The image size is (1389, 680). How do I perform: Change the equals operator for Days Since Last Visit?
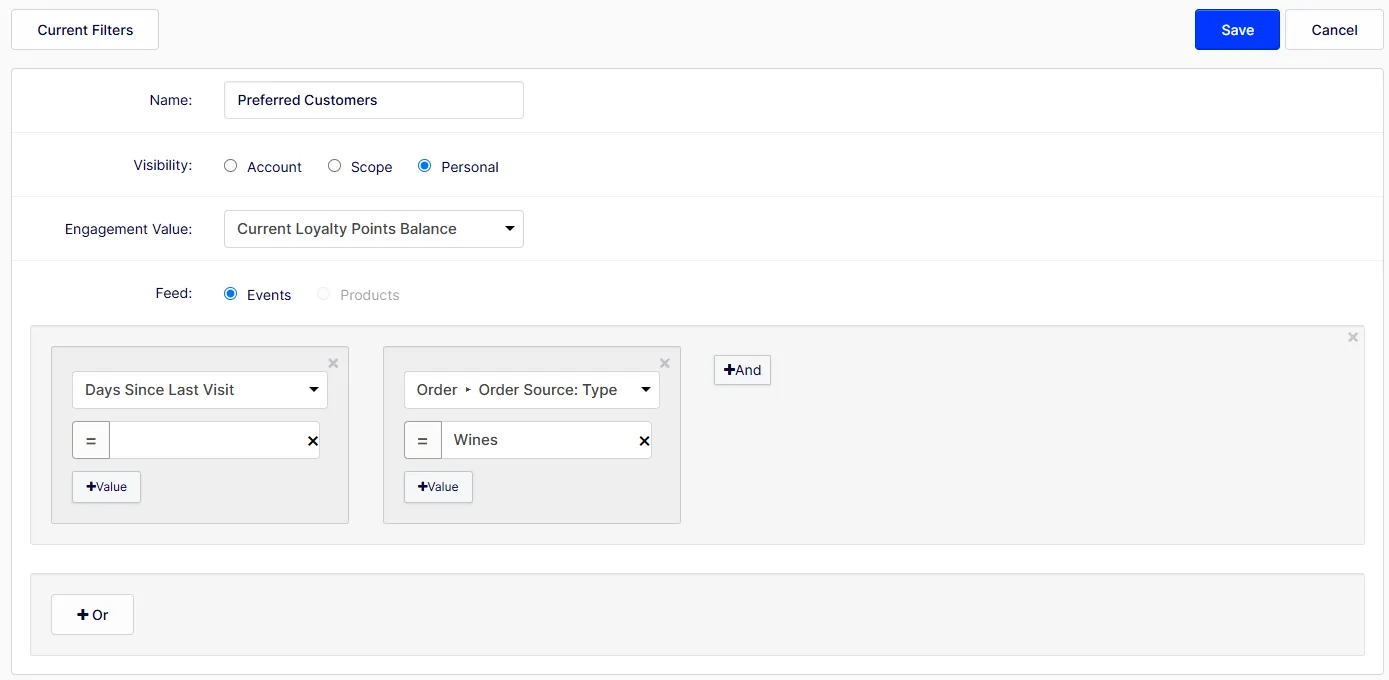(91, 440)
